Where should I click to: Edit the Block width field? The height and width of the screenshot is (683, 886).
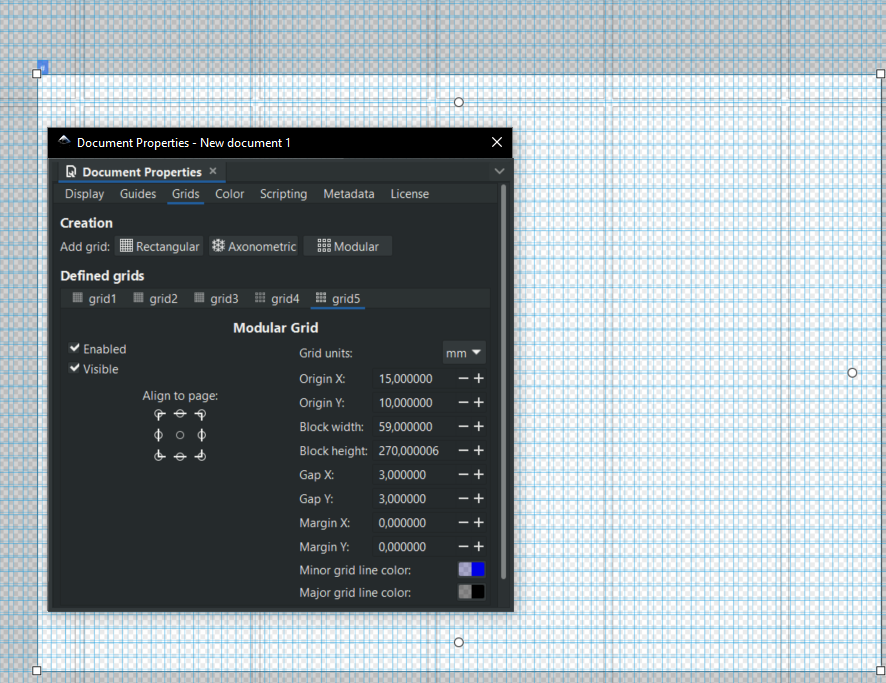[x=414, y=427]
